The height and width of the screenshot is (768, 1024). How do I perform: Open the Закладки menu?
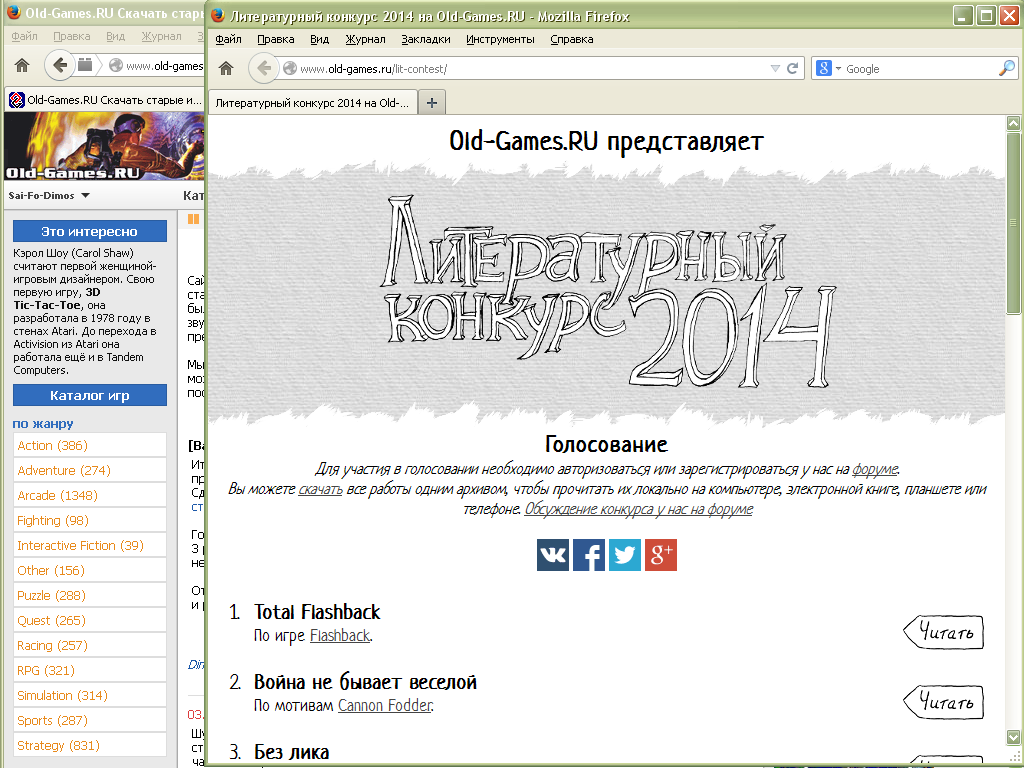click(426, 39)
